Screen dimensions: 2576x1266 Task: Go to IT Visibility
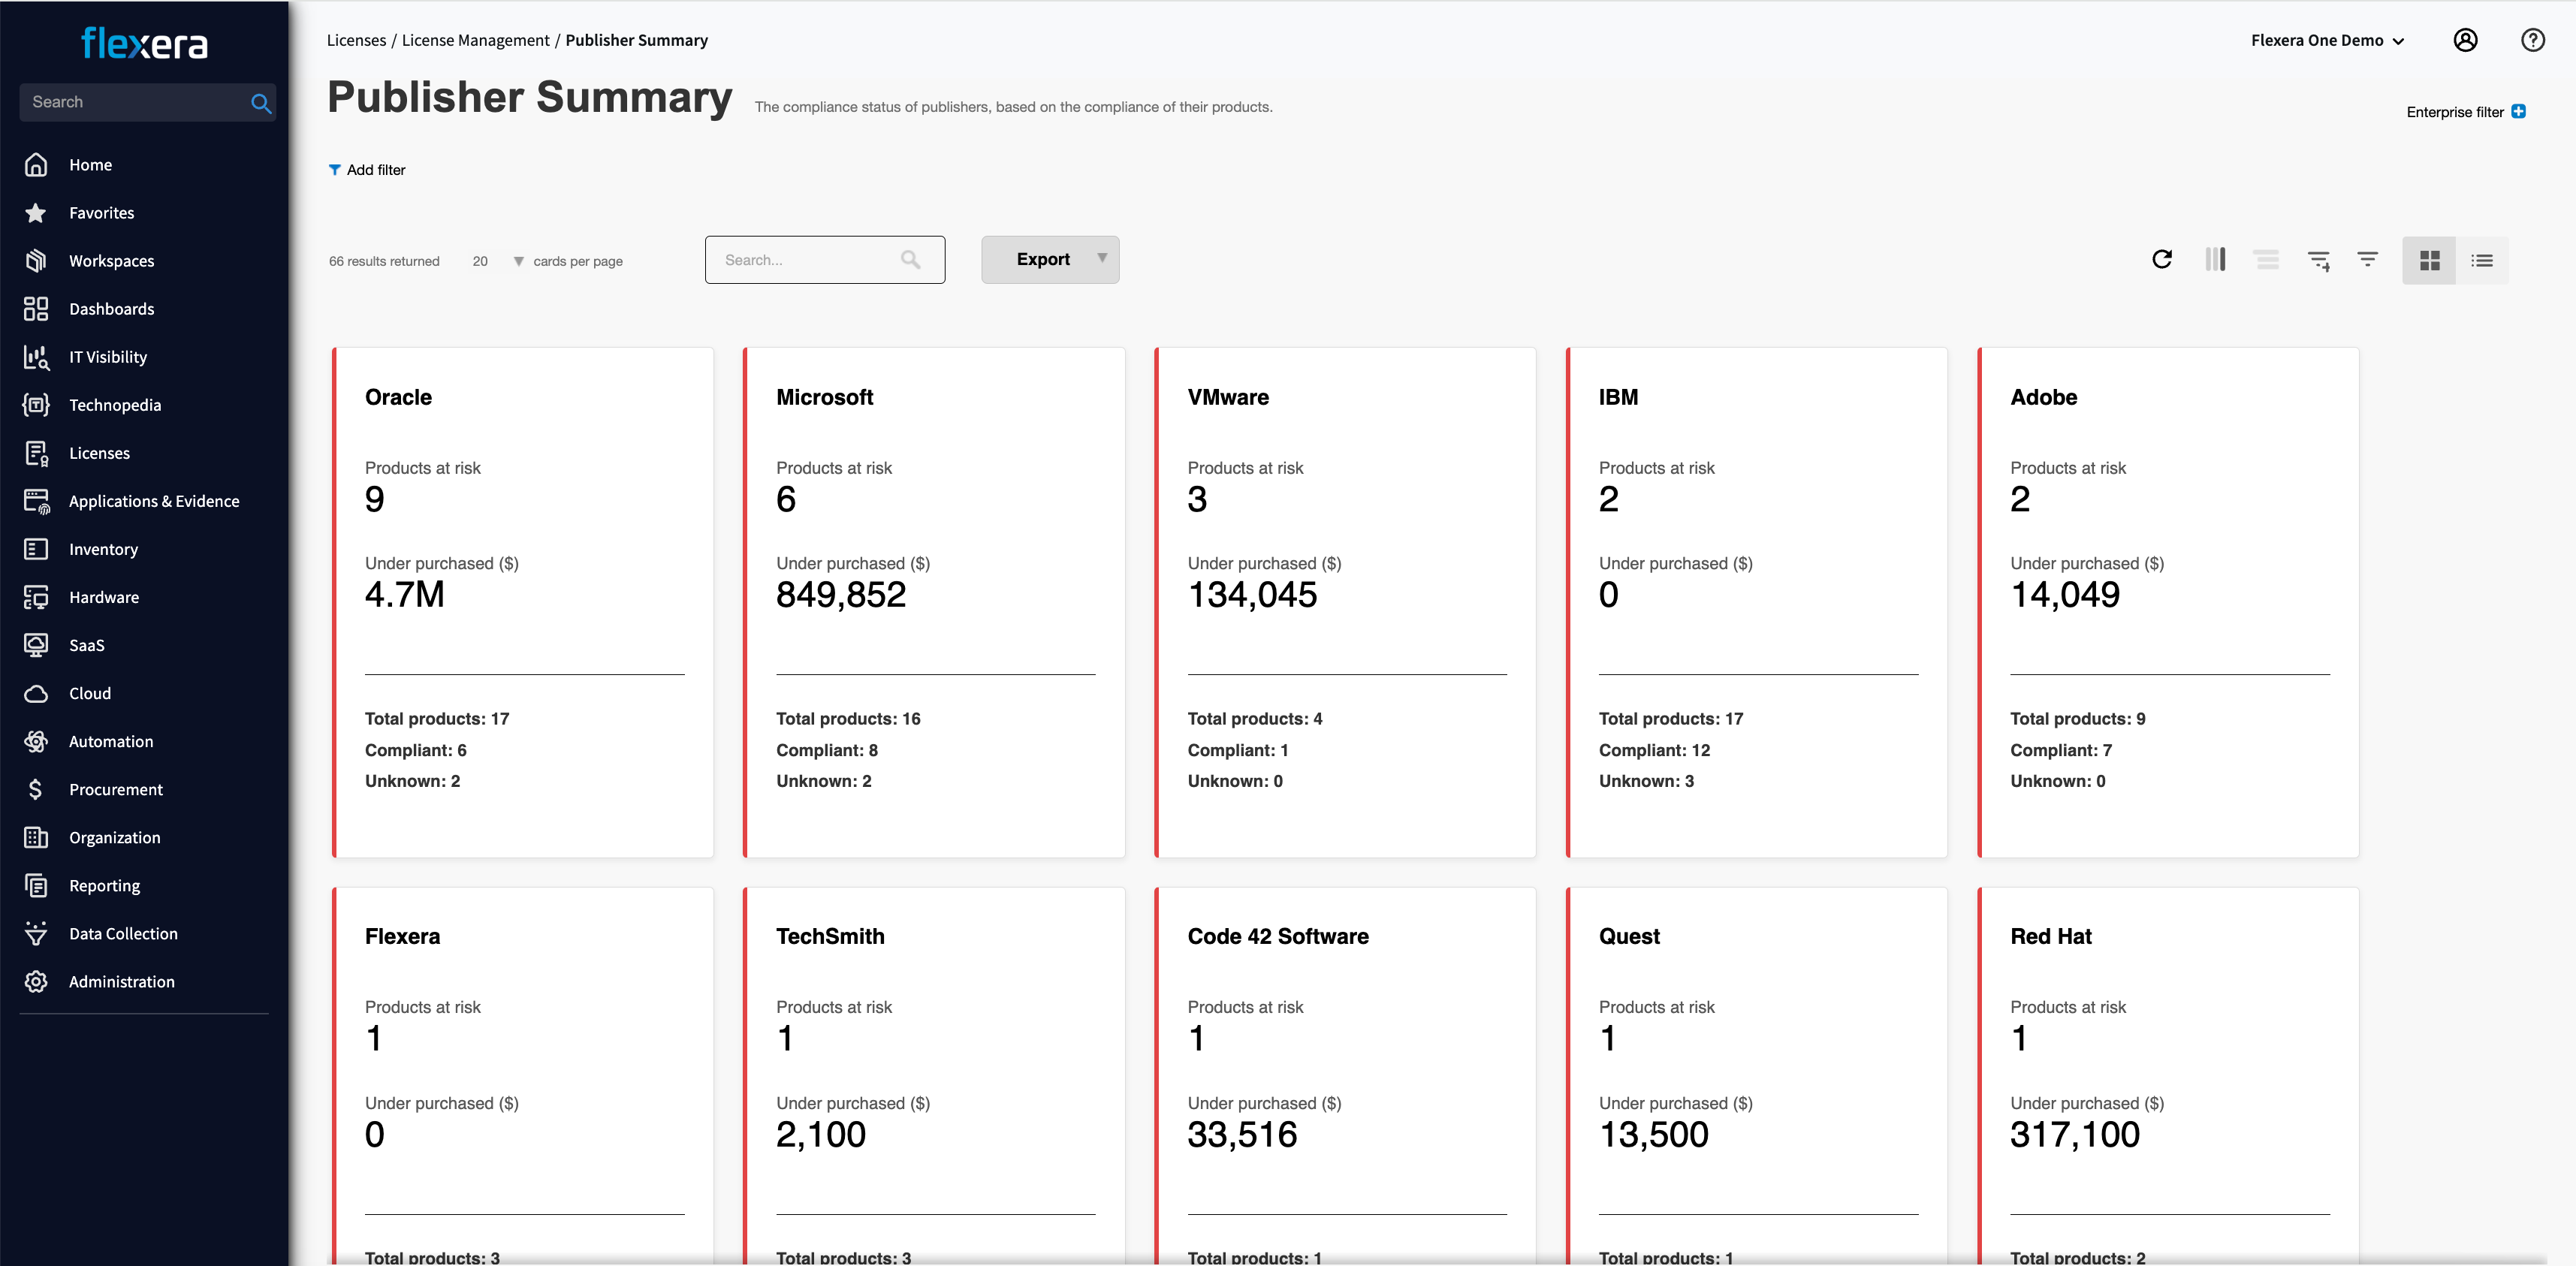(x=107, y=357)
